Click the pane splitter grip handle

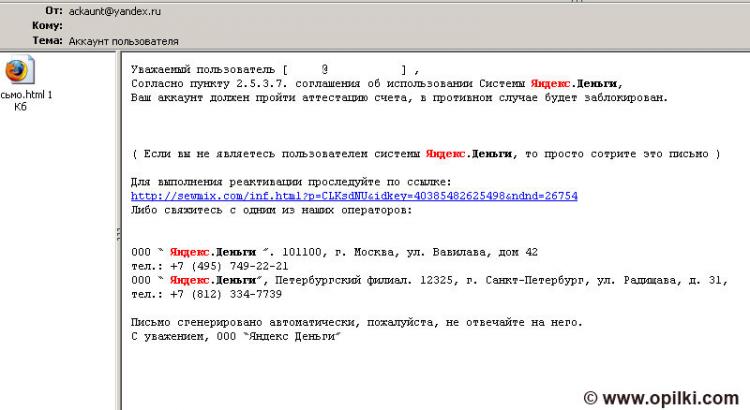coord(117,233)
